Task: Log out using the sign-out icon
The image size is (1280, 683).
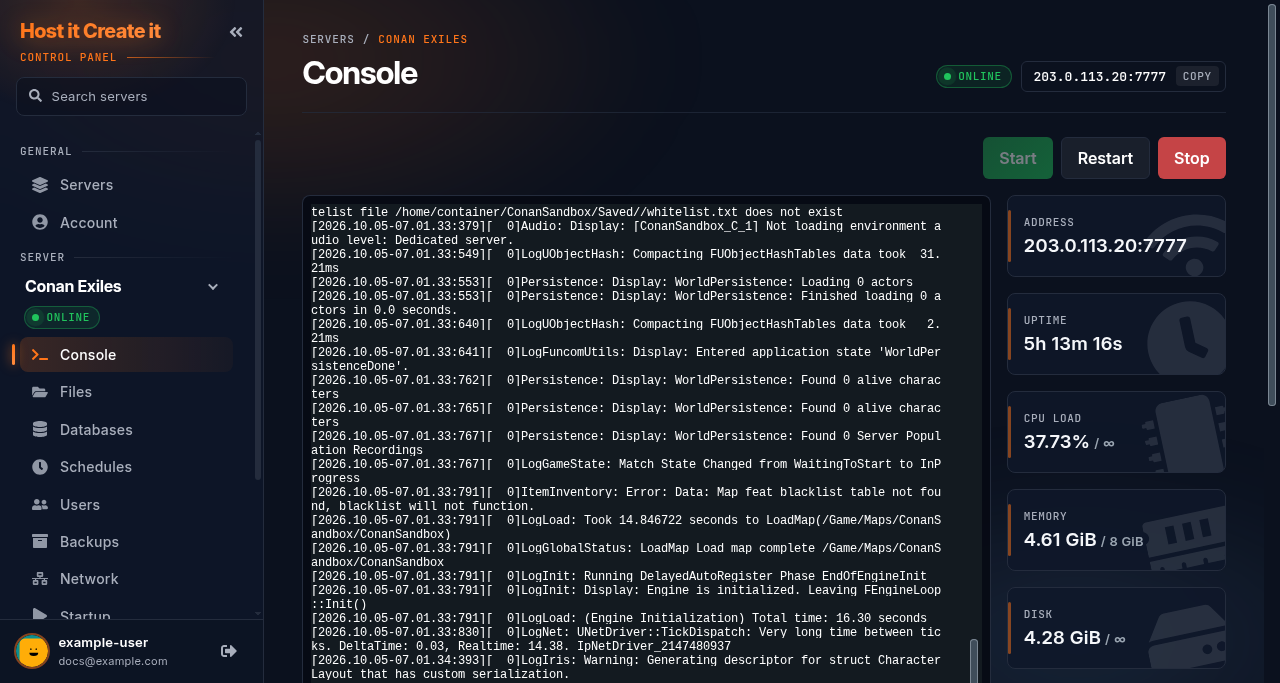Action: pyautogui.click(x=229, y=651)
